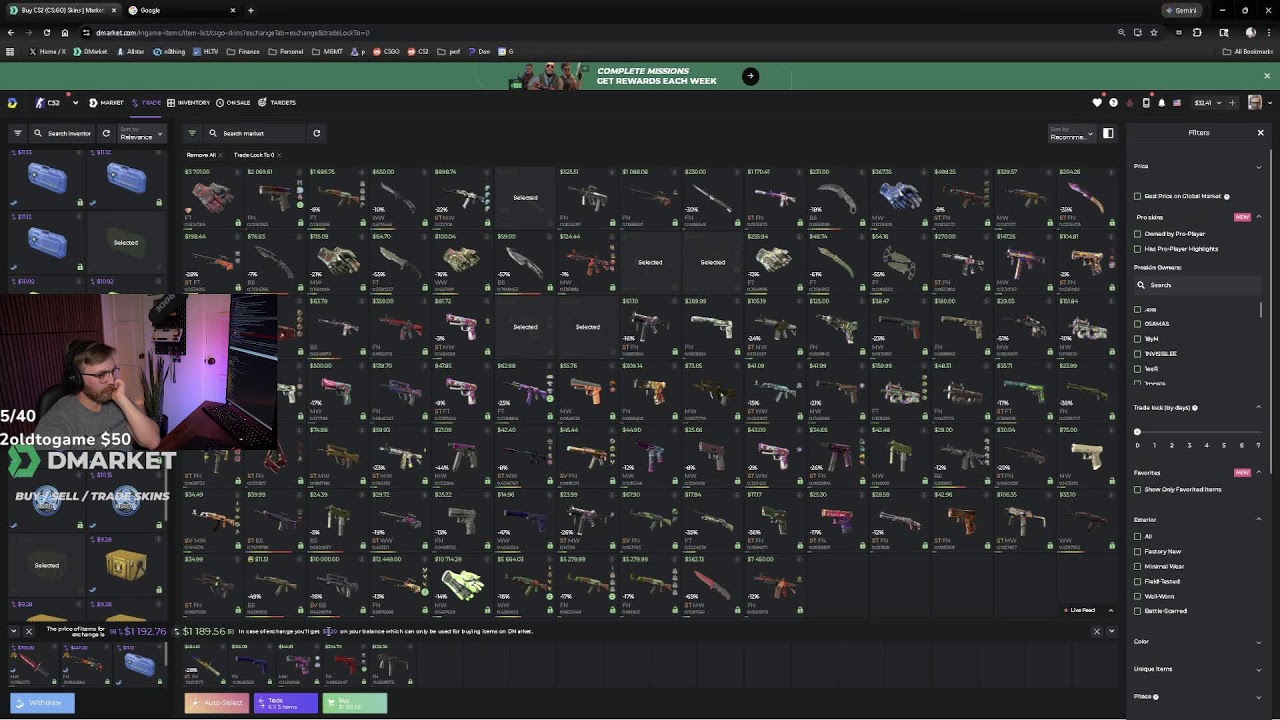Open the help question mark icon
Screen dimensions: 1280x720
coord(1113,102)
